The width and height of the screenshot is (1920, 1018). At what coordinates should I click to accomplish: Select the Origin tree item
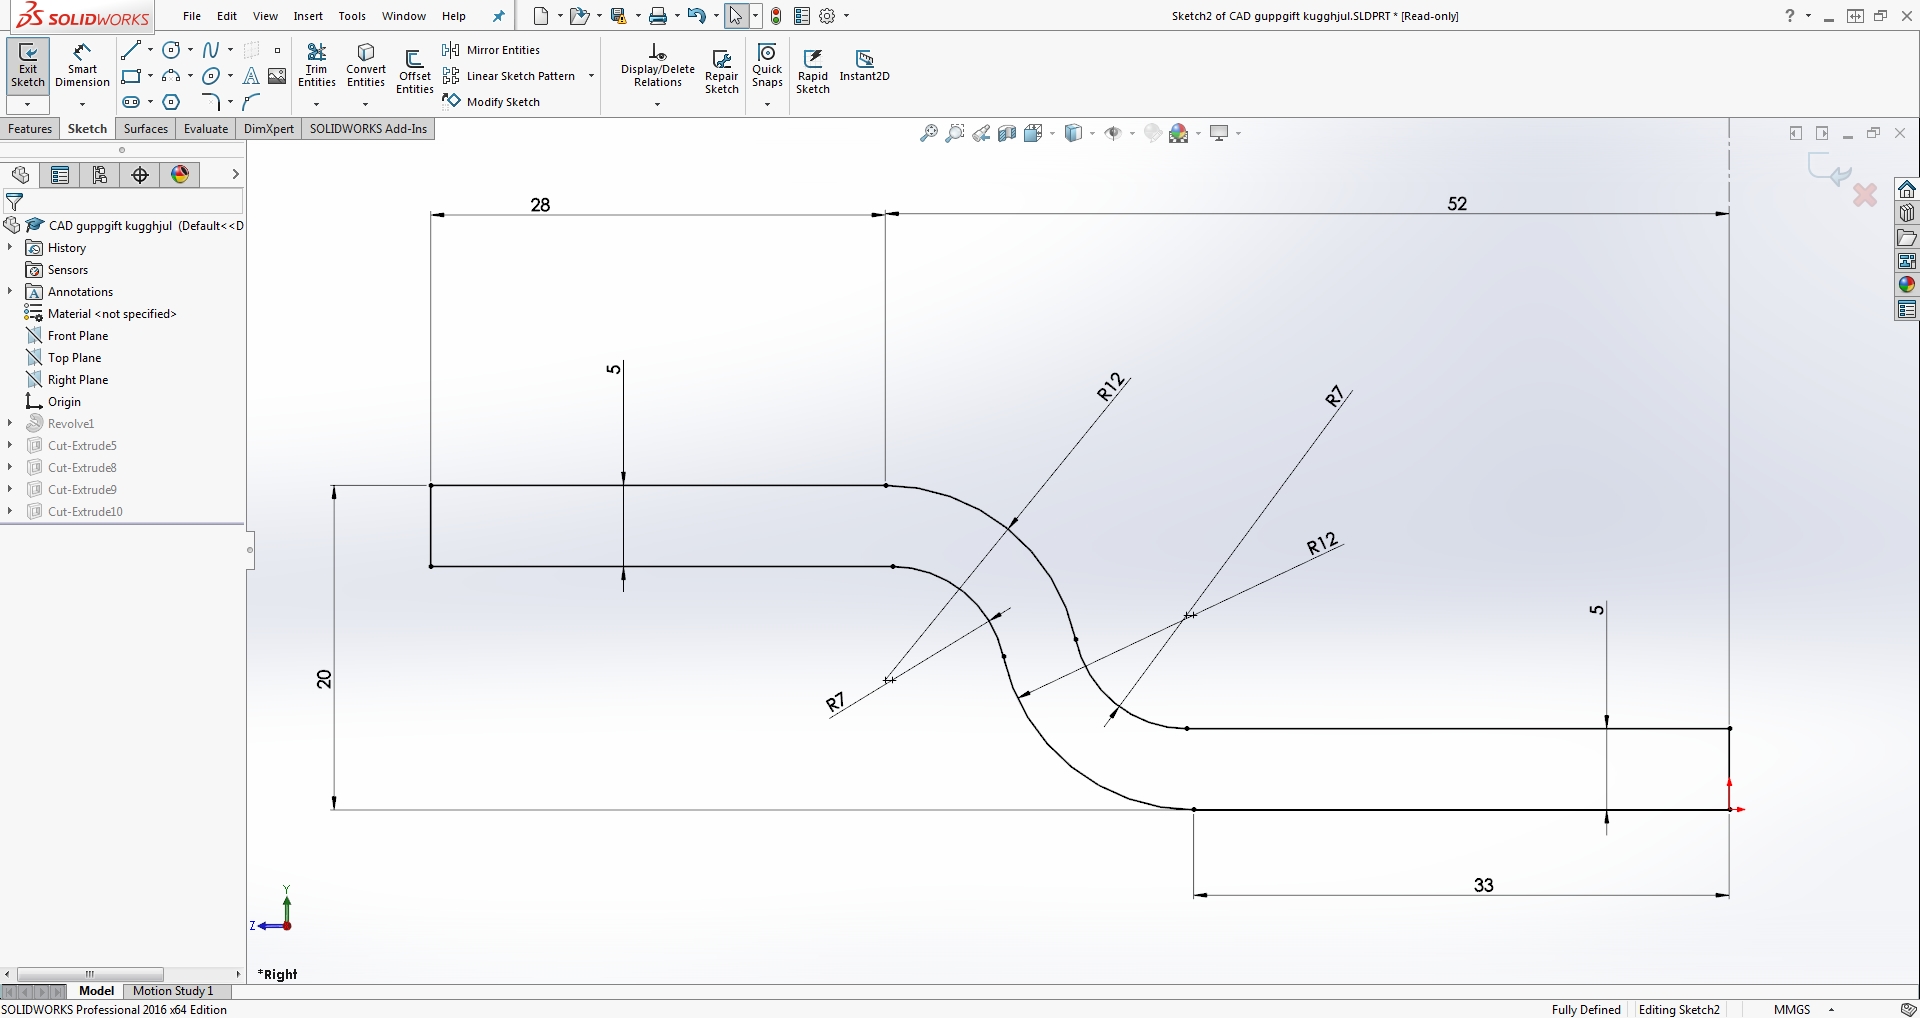pyautogui.click(x=54, y=401)
